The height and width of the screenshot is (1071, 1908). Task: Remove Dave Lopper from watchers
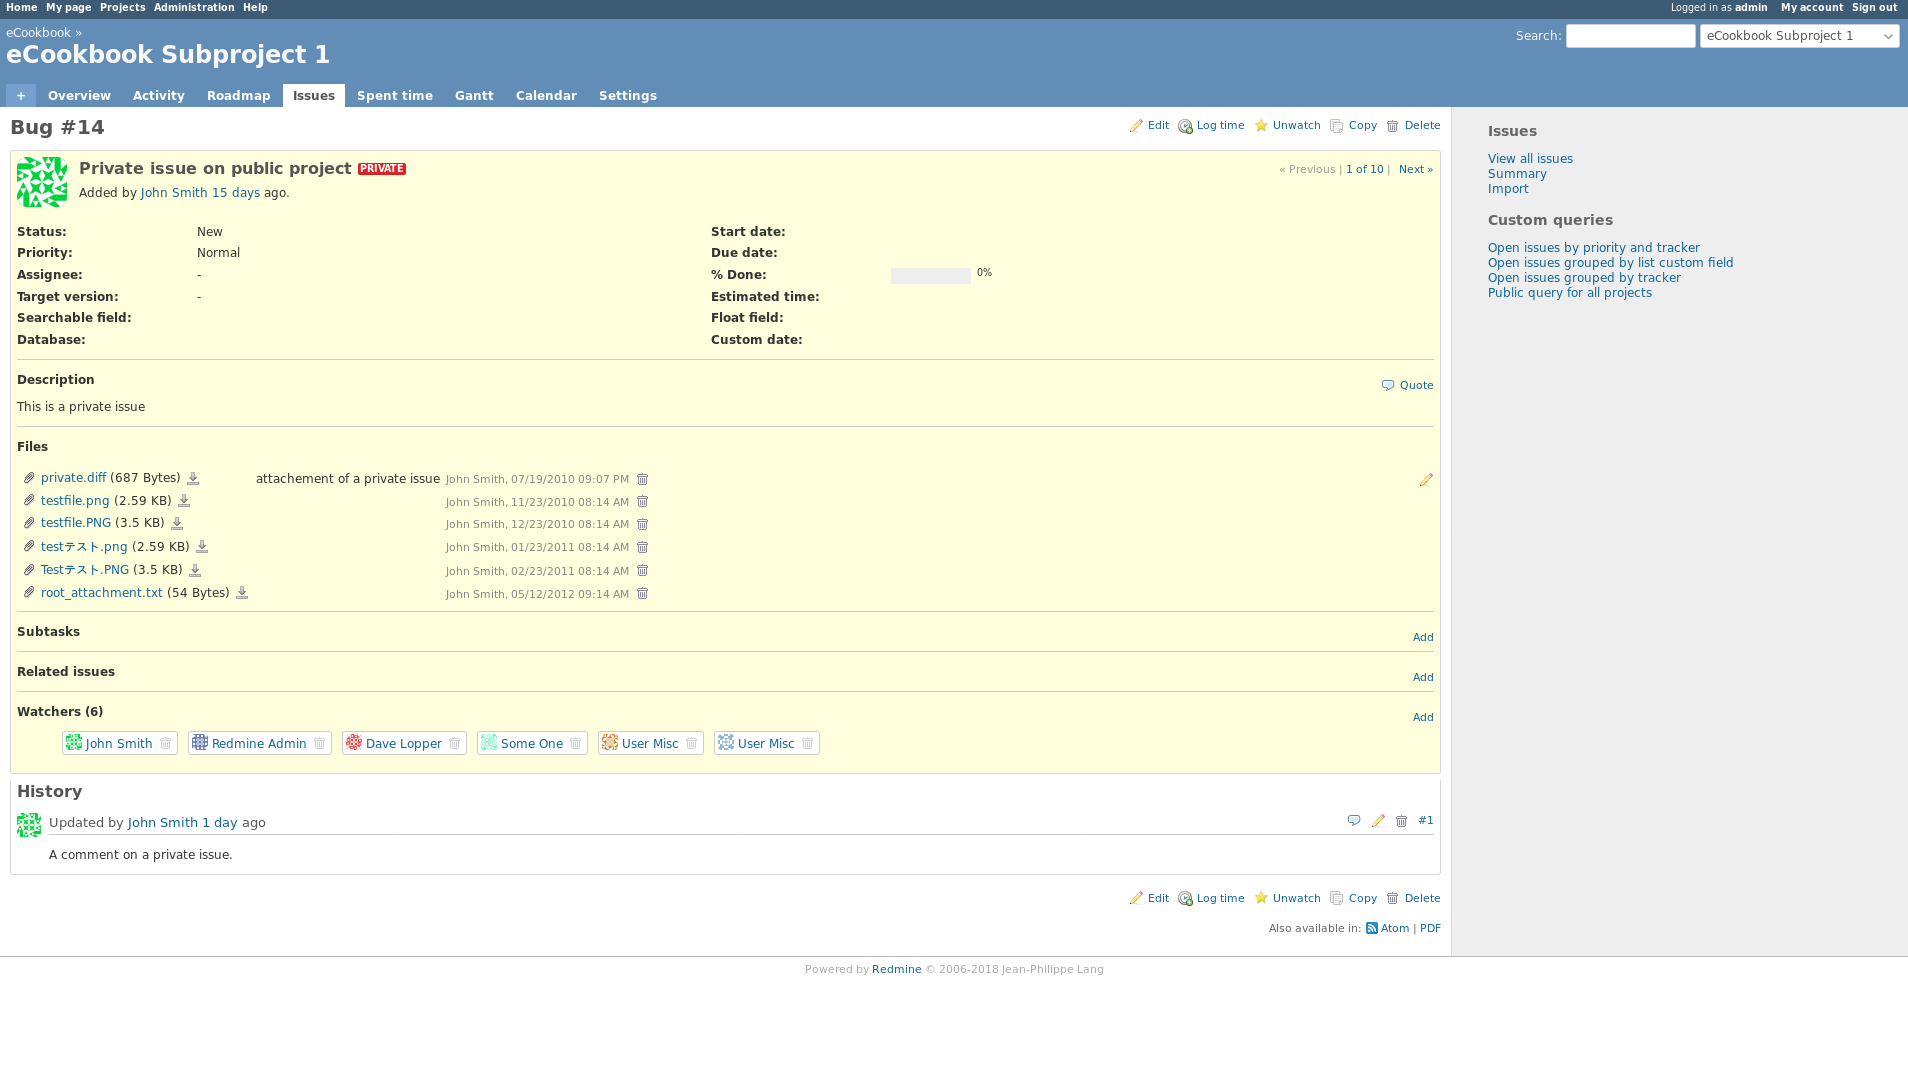(455, 743)
